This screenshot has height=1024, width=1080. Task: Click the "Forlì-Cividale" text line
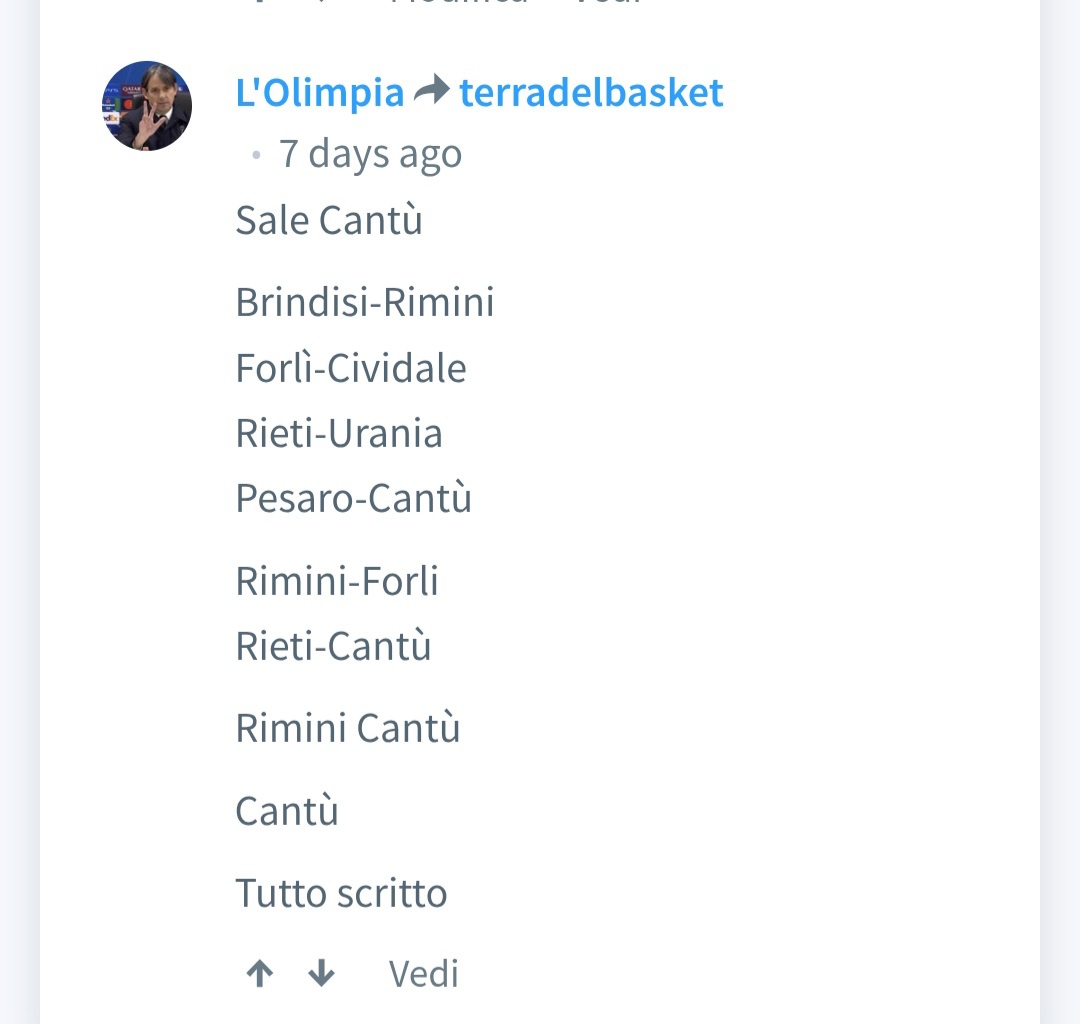pyautogui.click(x=351, y=368)
